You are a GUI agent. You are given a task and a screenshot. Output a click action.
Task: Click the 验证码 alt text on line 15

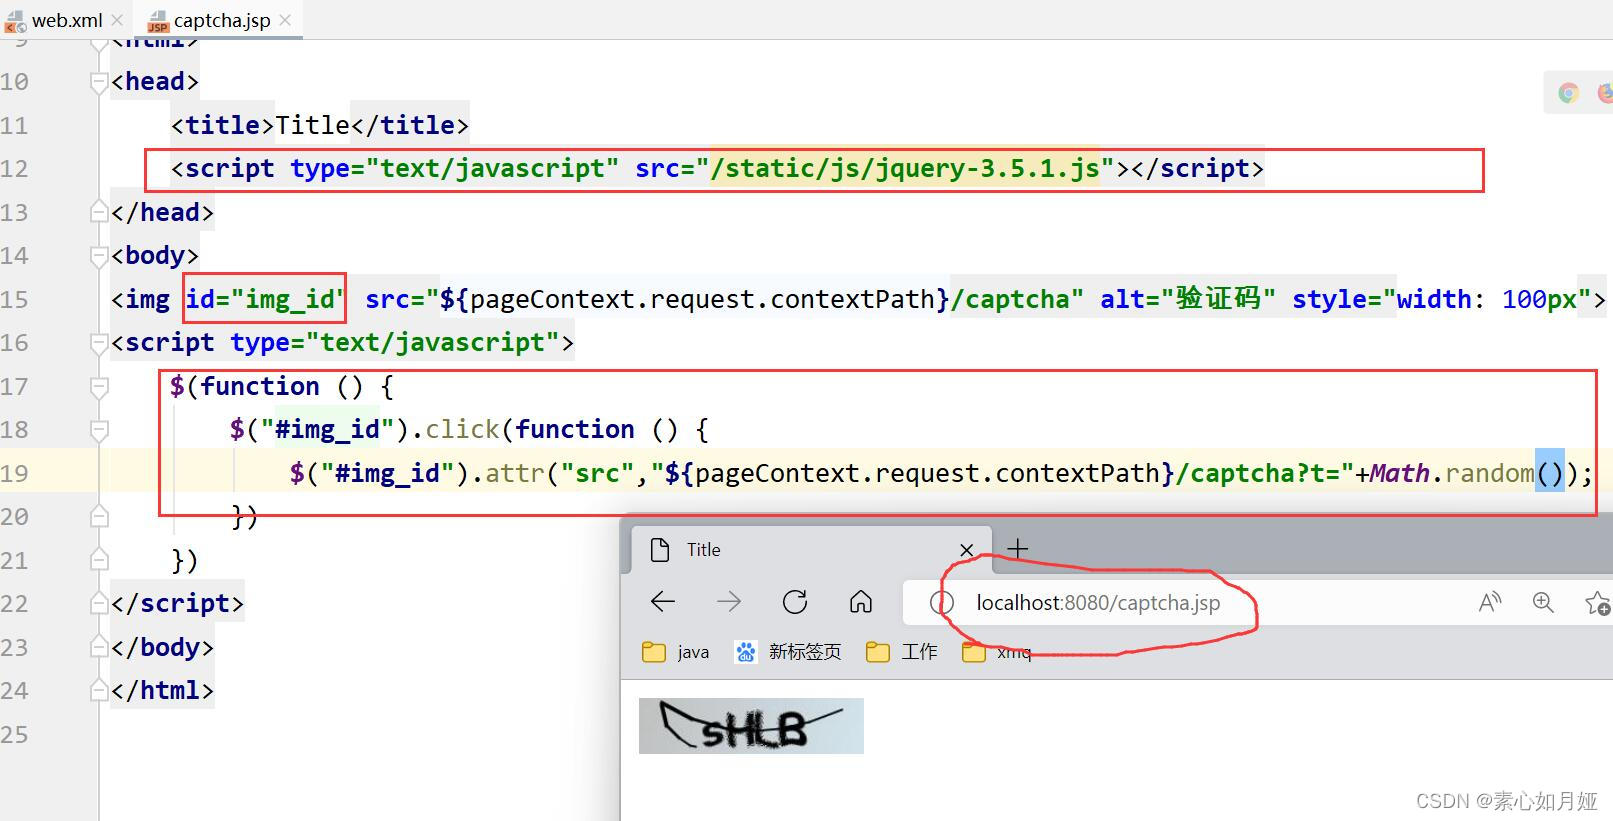click(x=1218, y=299)
